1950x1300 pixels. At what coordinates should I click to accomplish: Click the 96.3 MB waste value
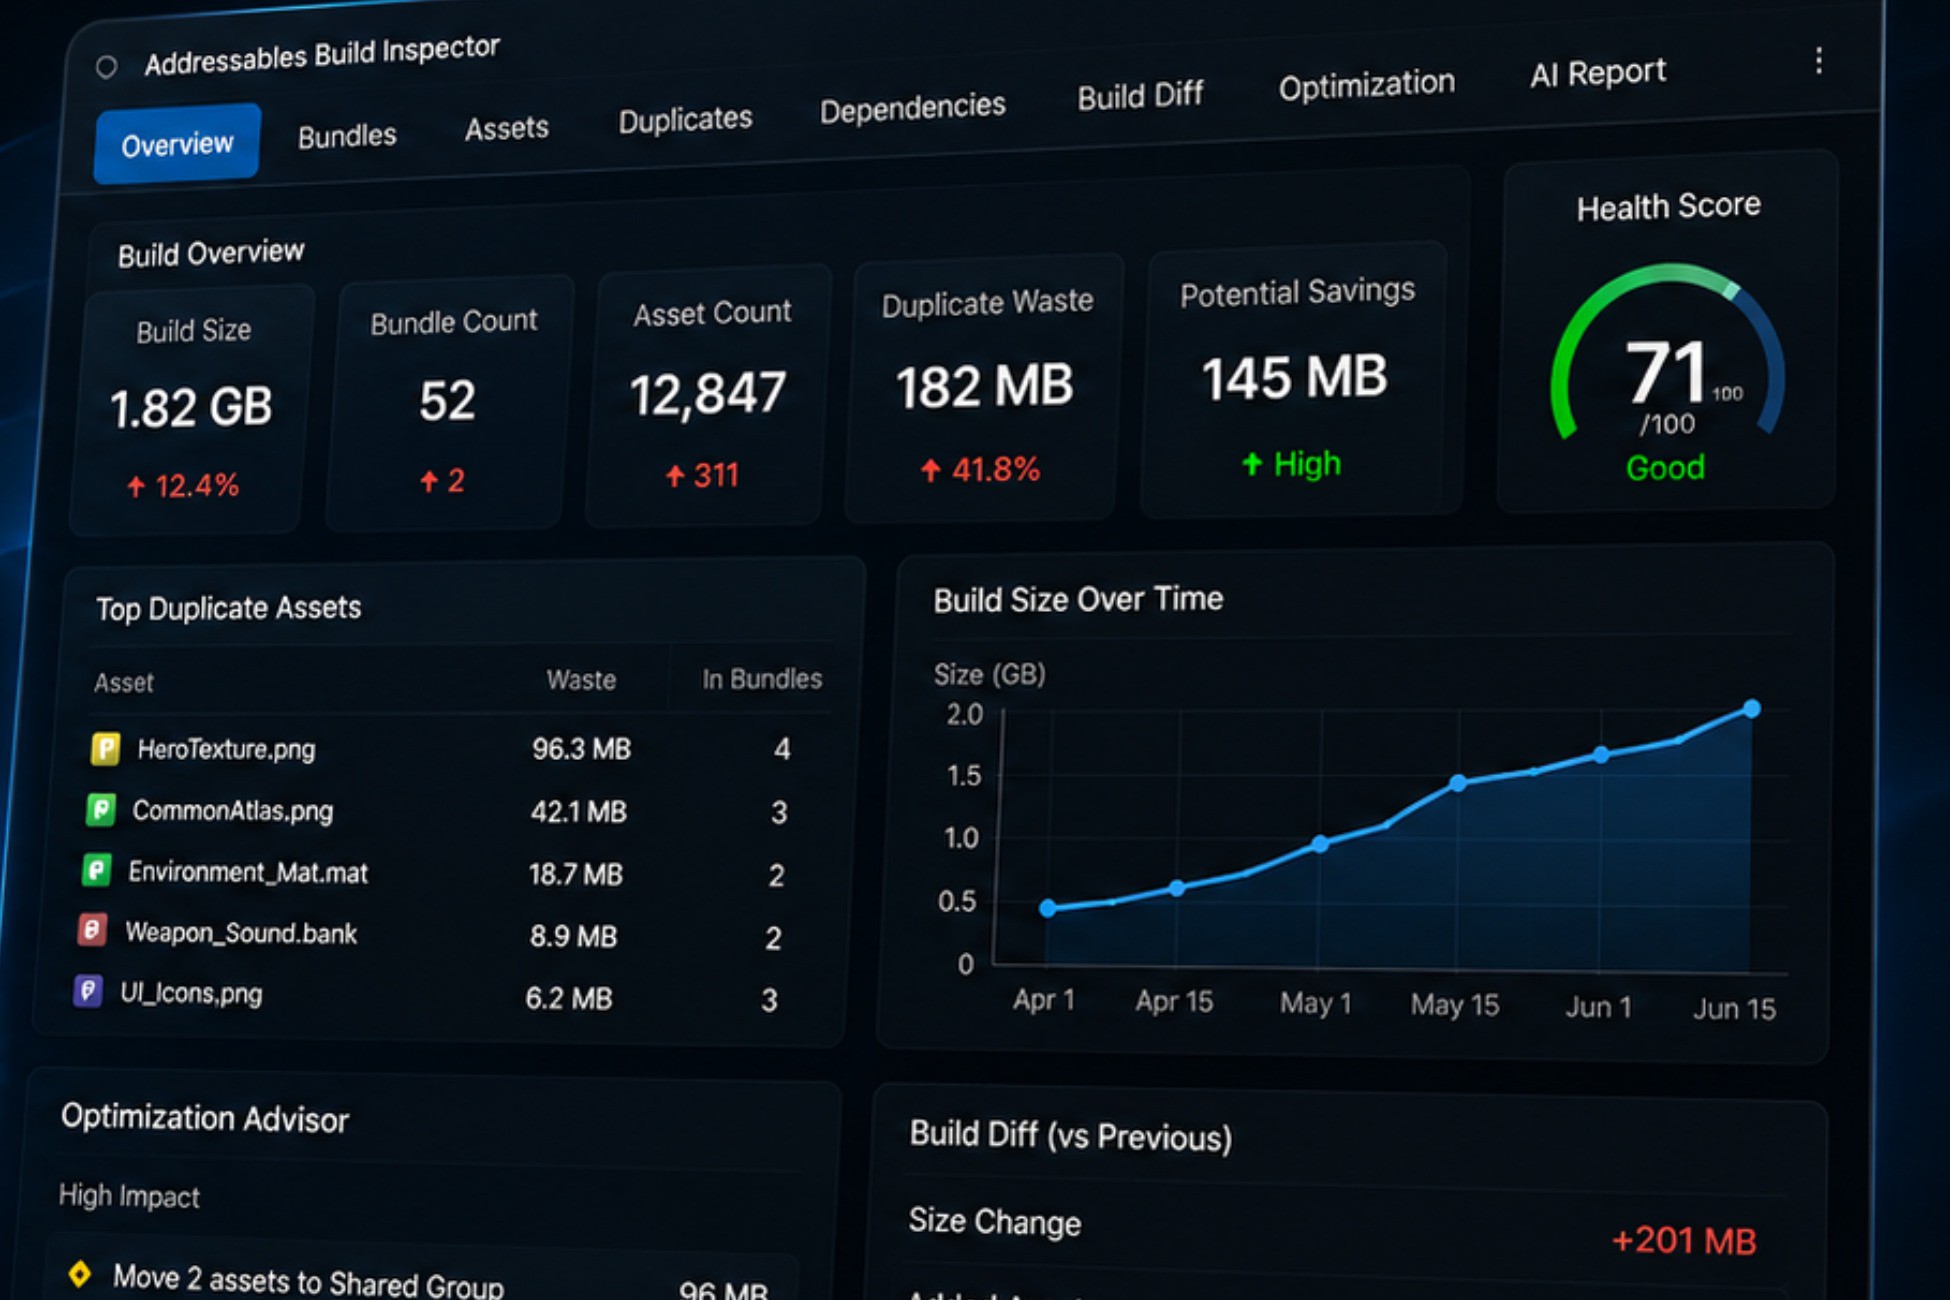click(581, 749)
